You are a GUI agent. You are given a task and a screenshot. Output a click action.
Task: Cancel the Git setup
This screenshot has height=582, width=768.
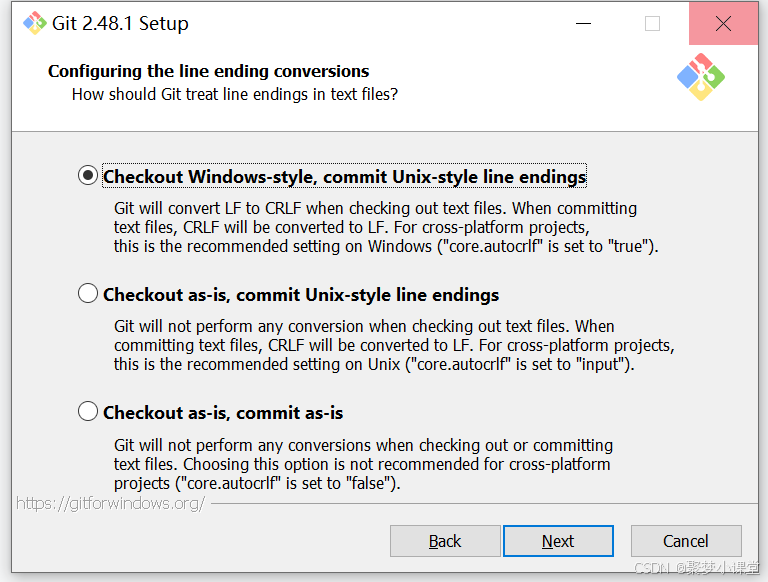[686, 541]
